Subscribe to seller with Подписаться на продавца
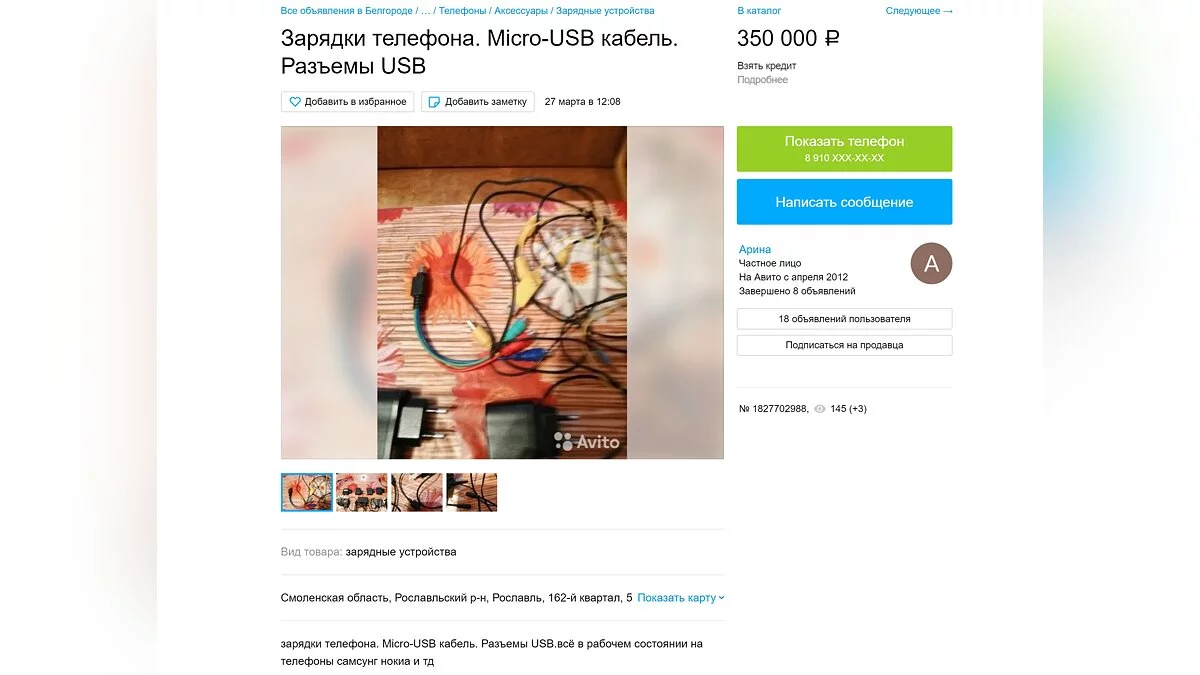Screen dimensions: 1200x675 click(845, 345)
